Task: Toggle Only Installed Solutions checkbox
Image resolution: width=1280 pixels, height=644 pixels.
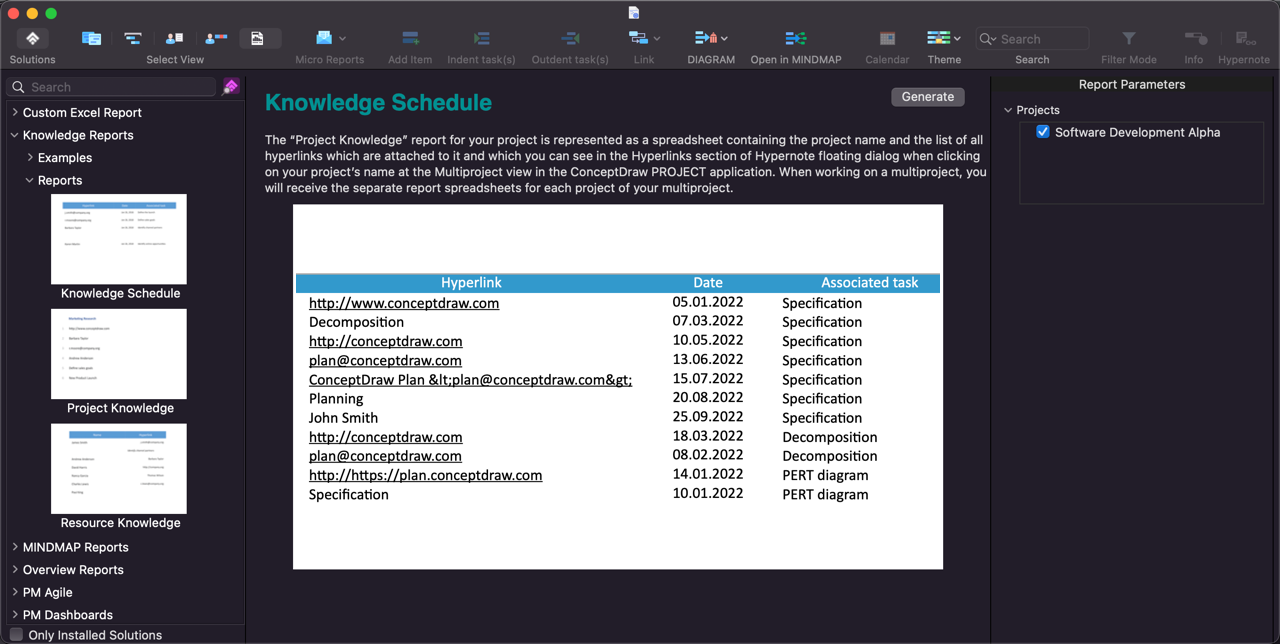Action: coord(16,635)
